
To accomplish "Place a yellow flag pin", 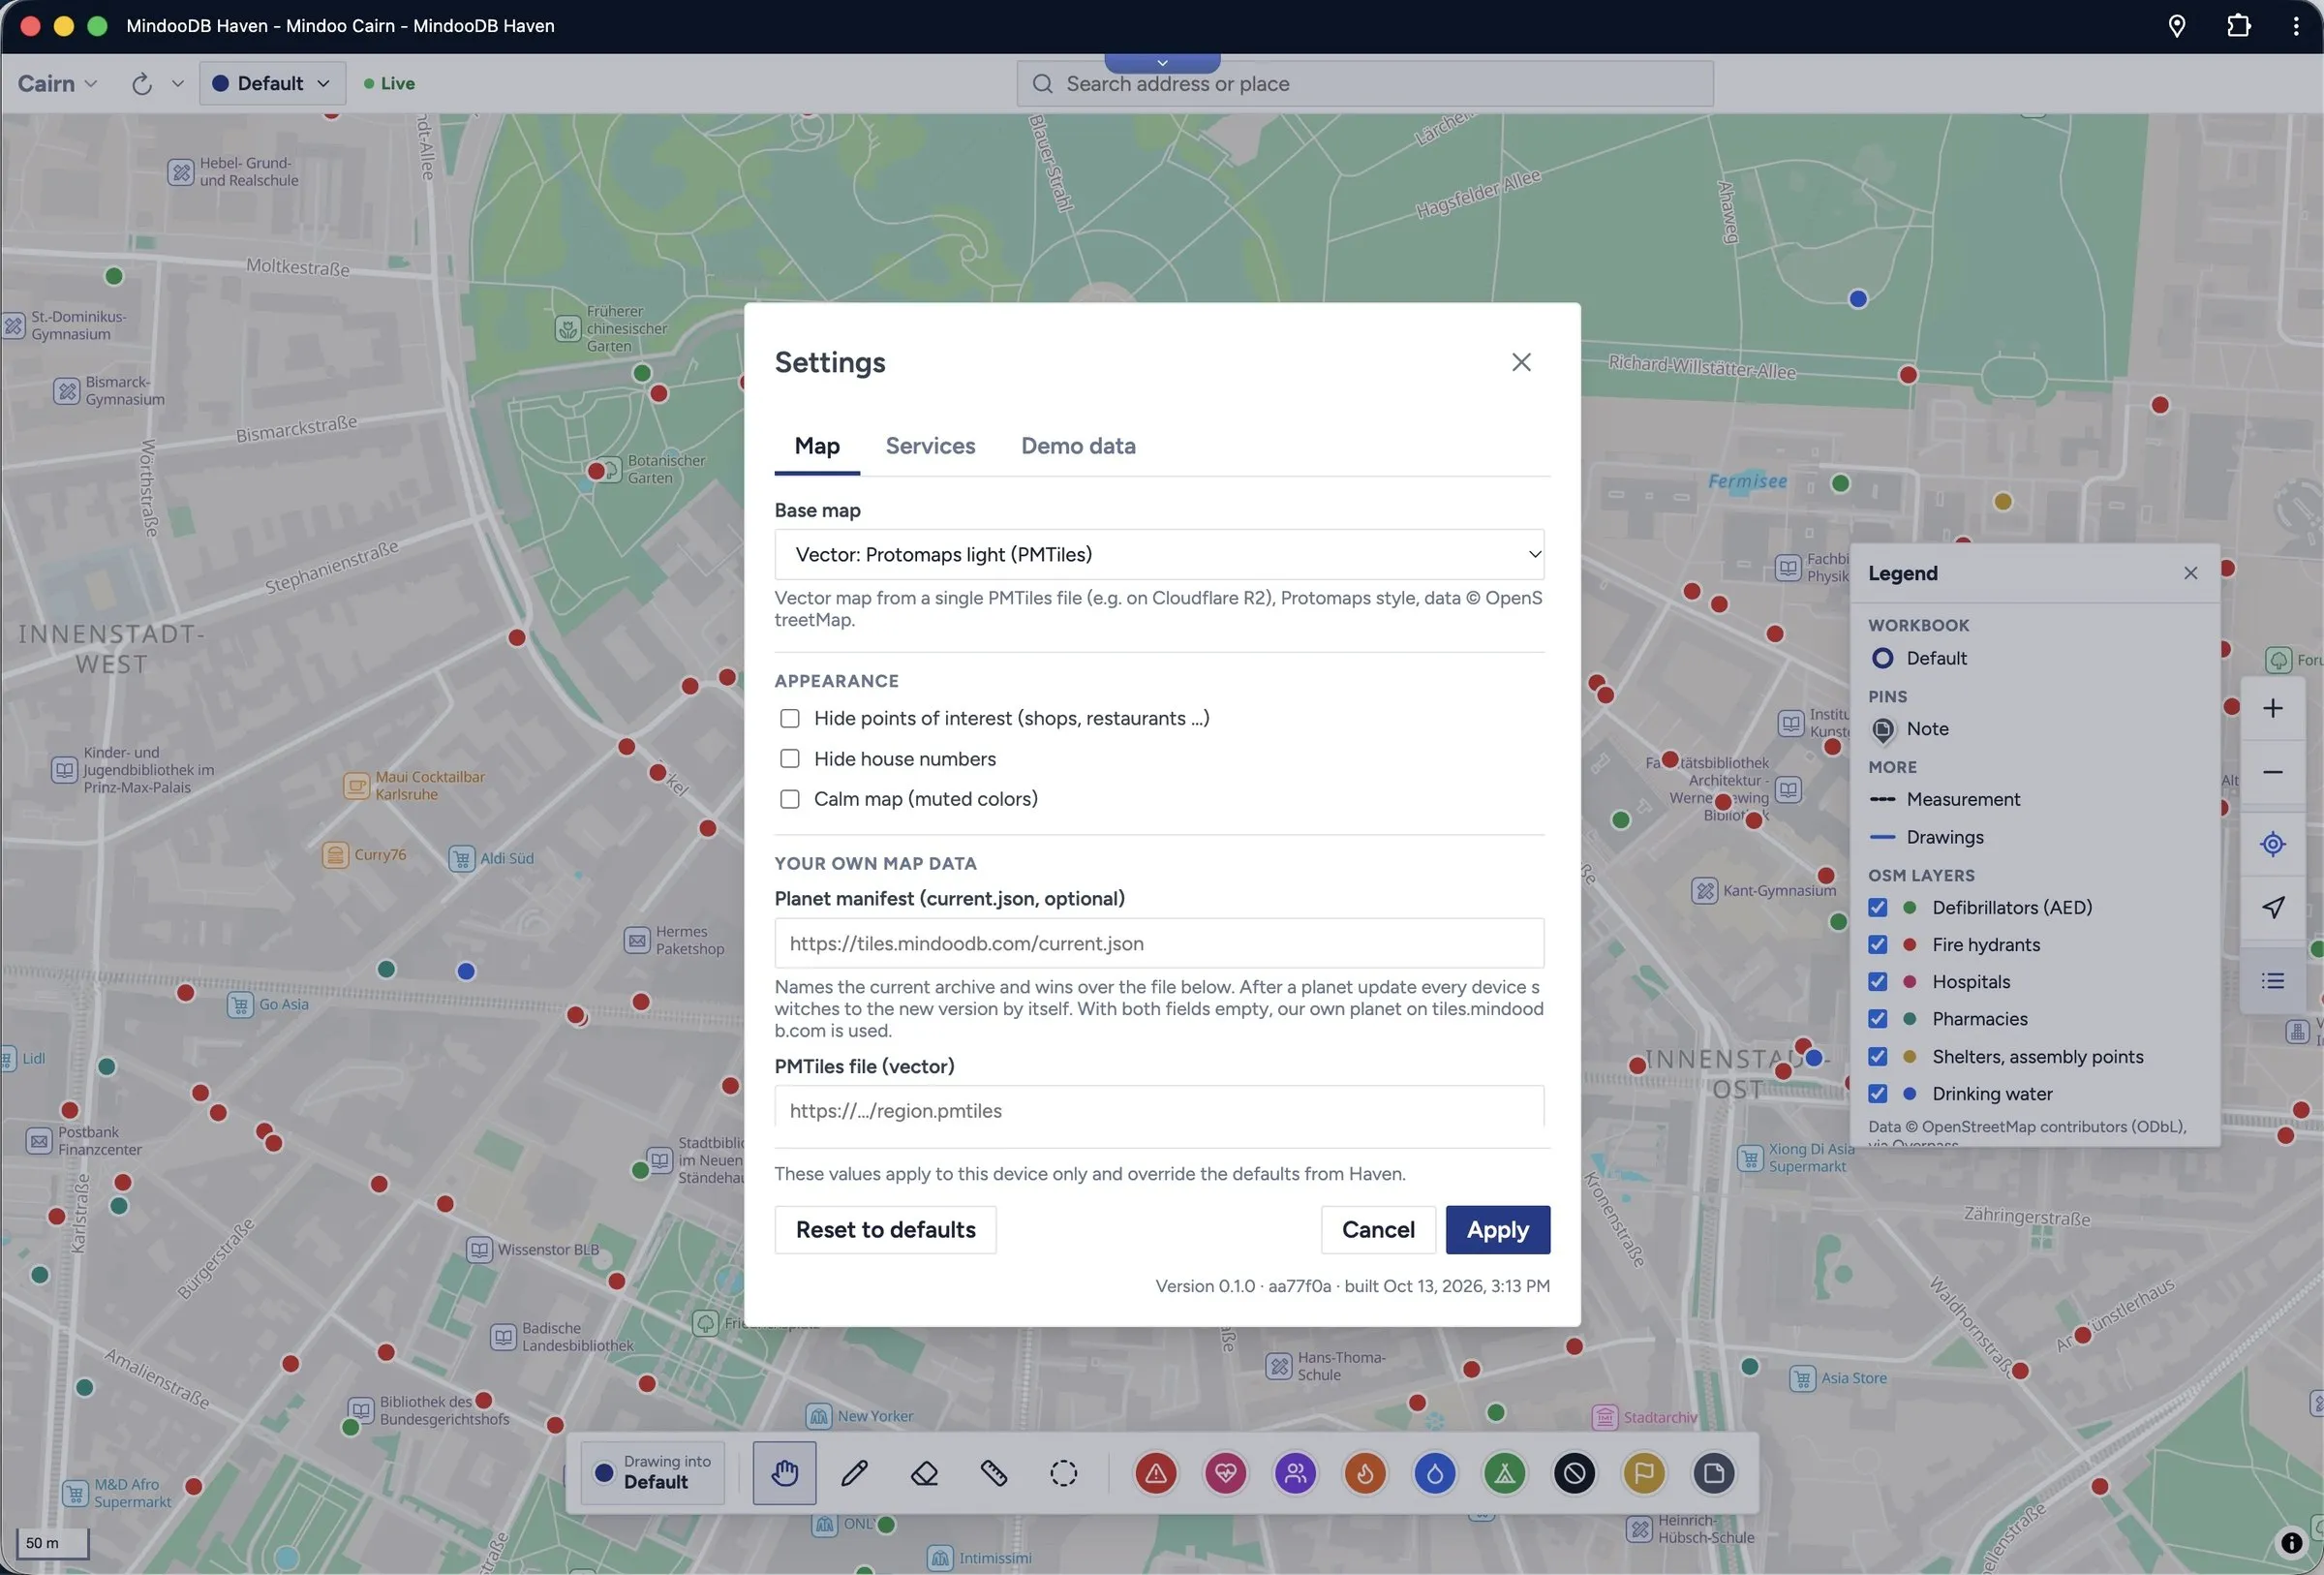I will tap(1644, 1473).
